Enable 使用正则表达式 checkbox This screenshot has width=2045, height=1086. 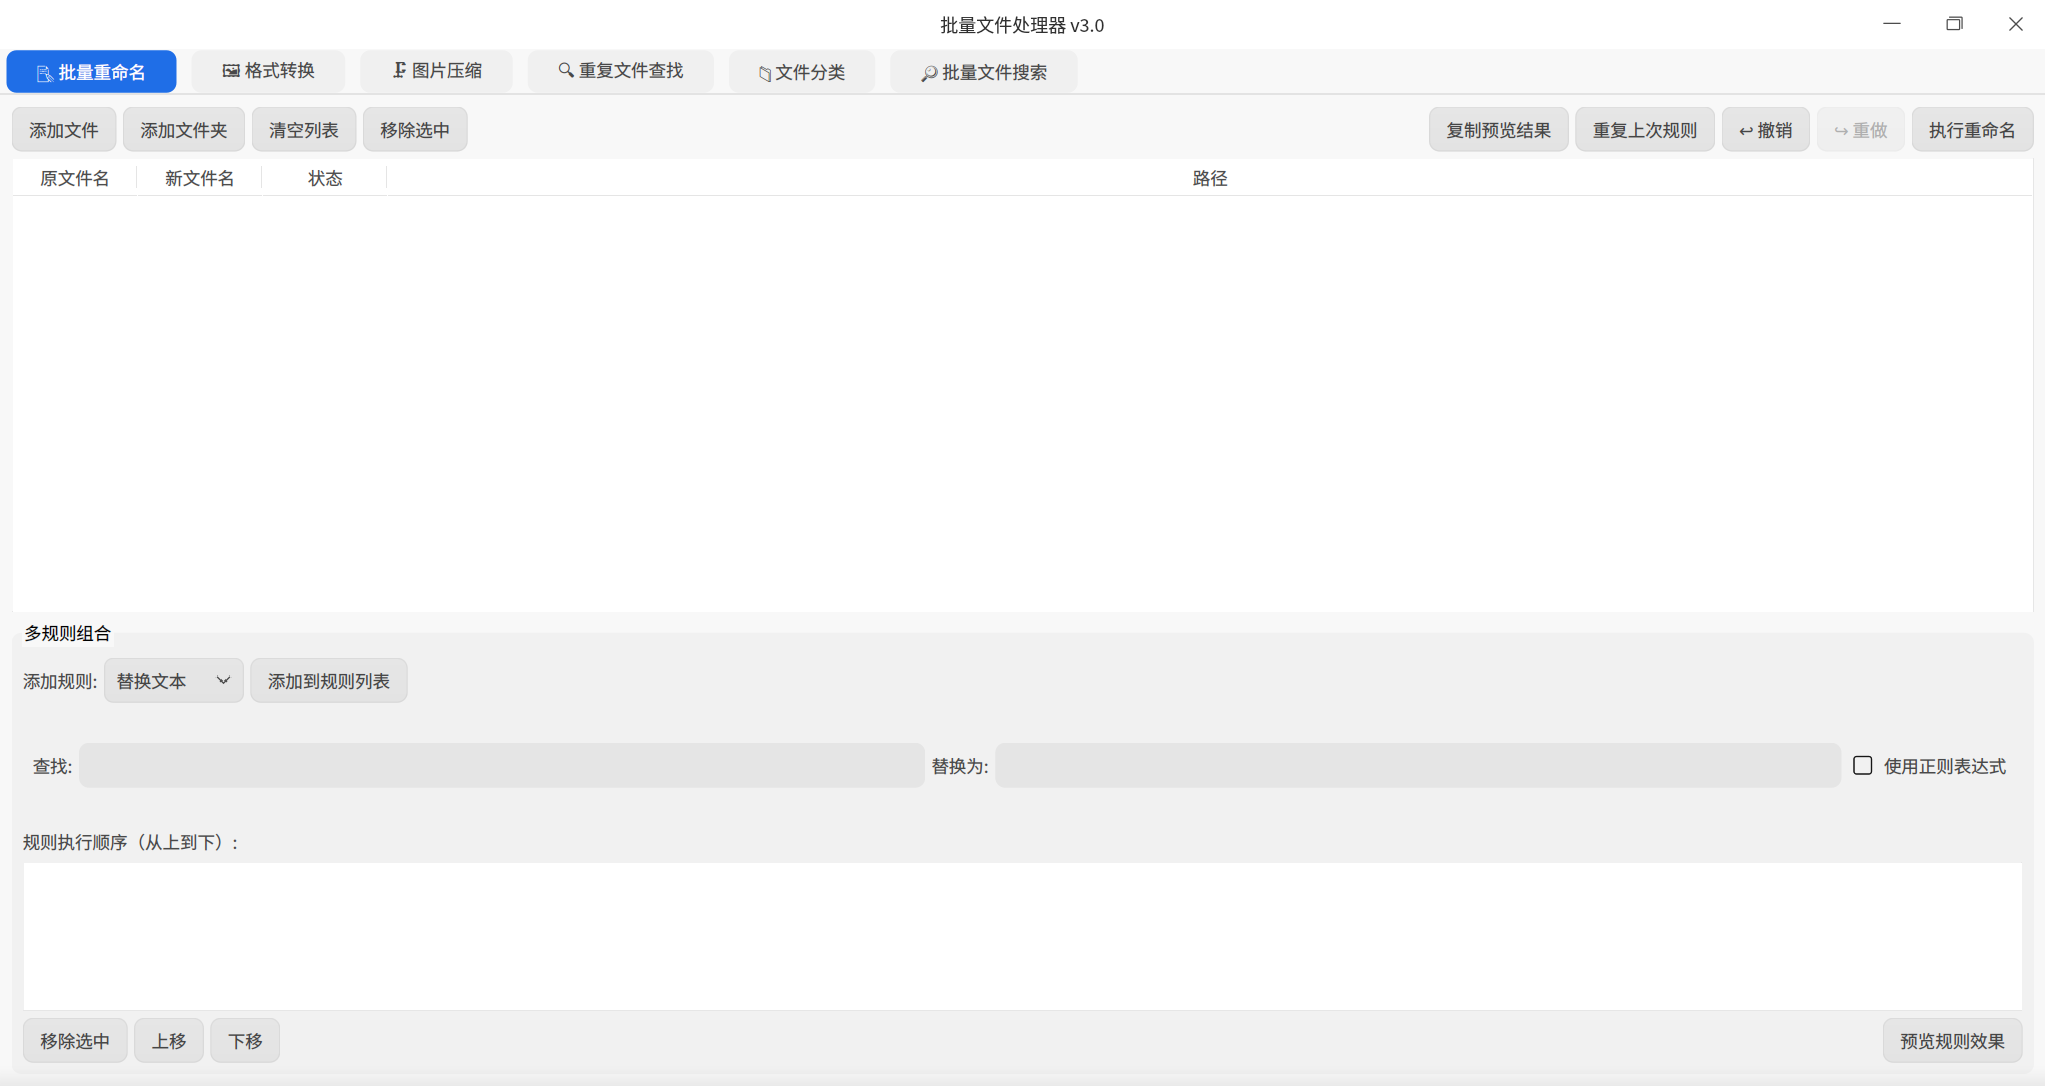pyautogui.click(x=1862, y=765)
